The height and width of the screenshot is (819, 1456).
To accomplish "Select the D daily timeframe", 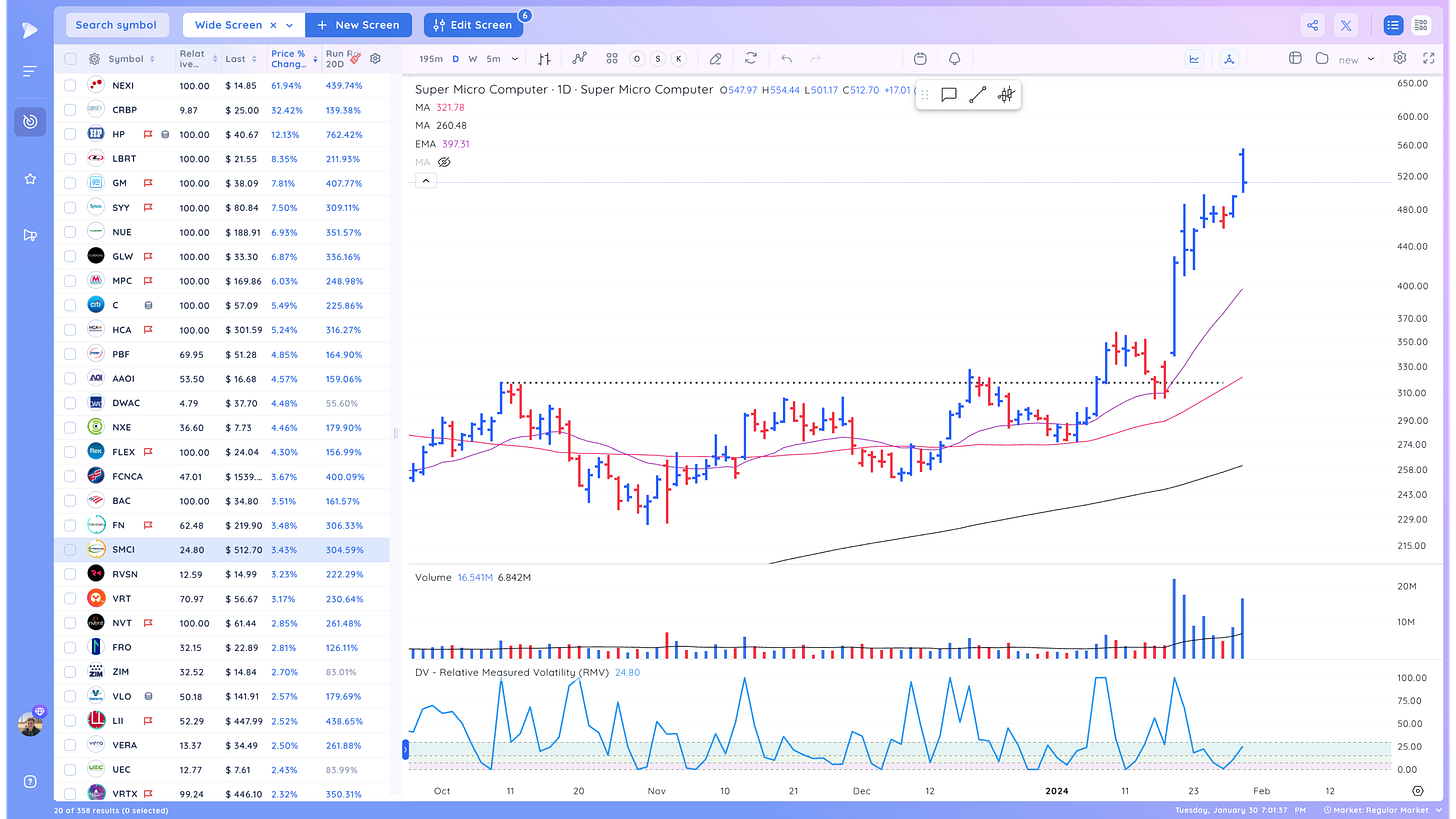I will 456,59.
